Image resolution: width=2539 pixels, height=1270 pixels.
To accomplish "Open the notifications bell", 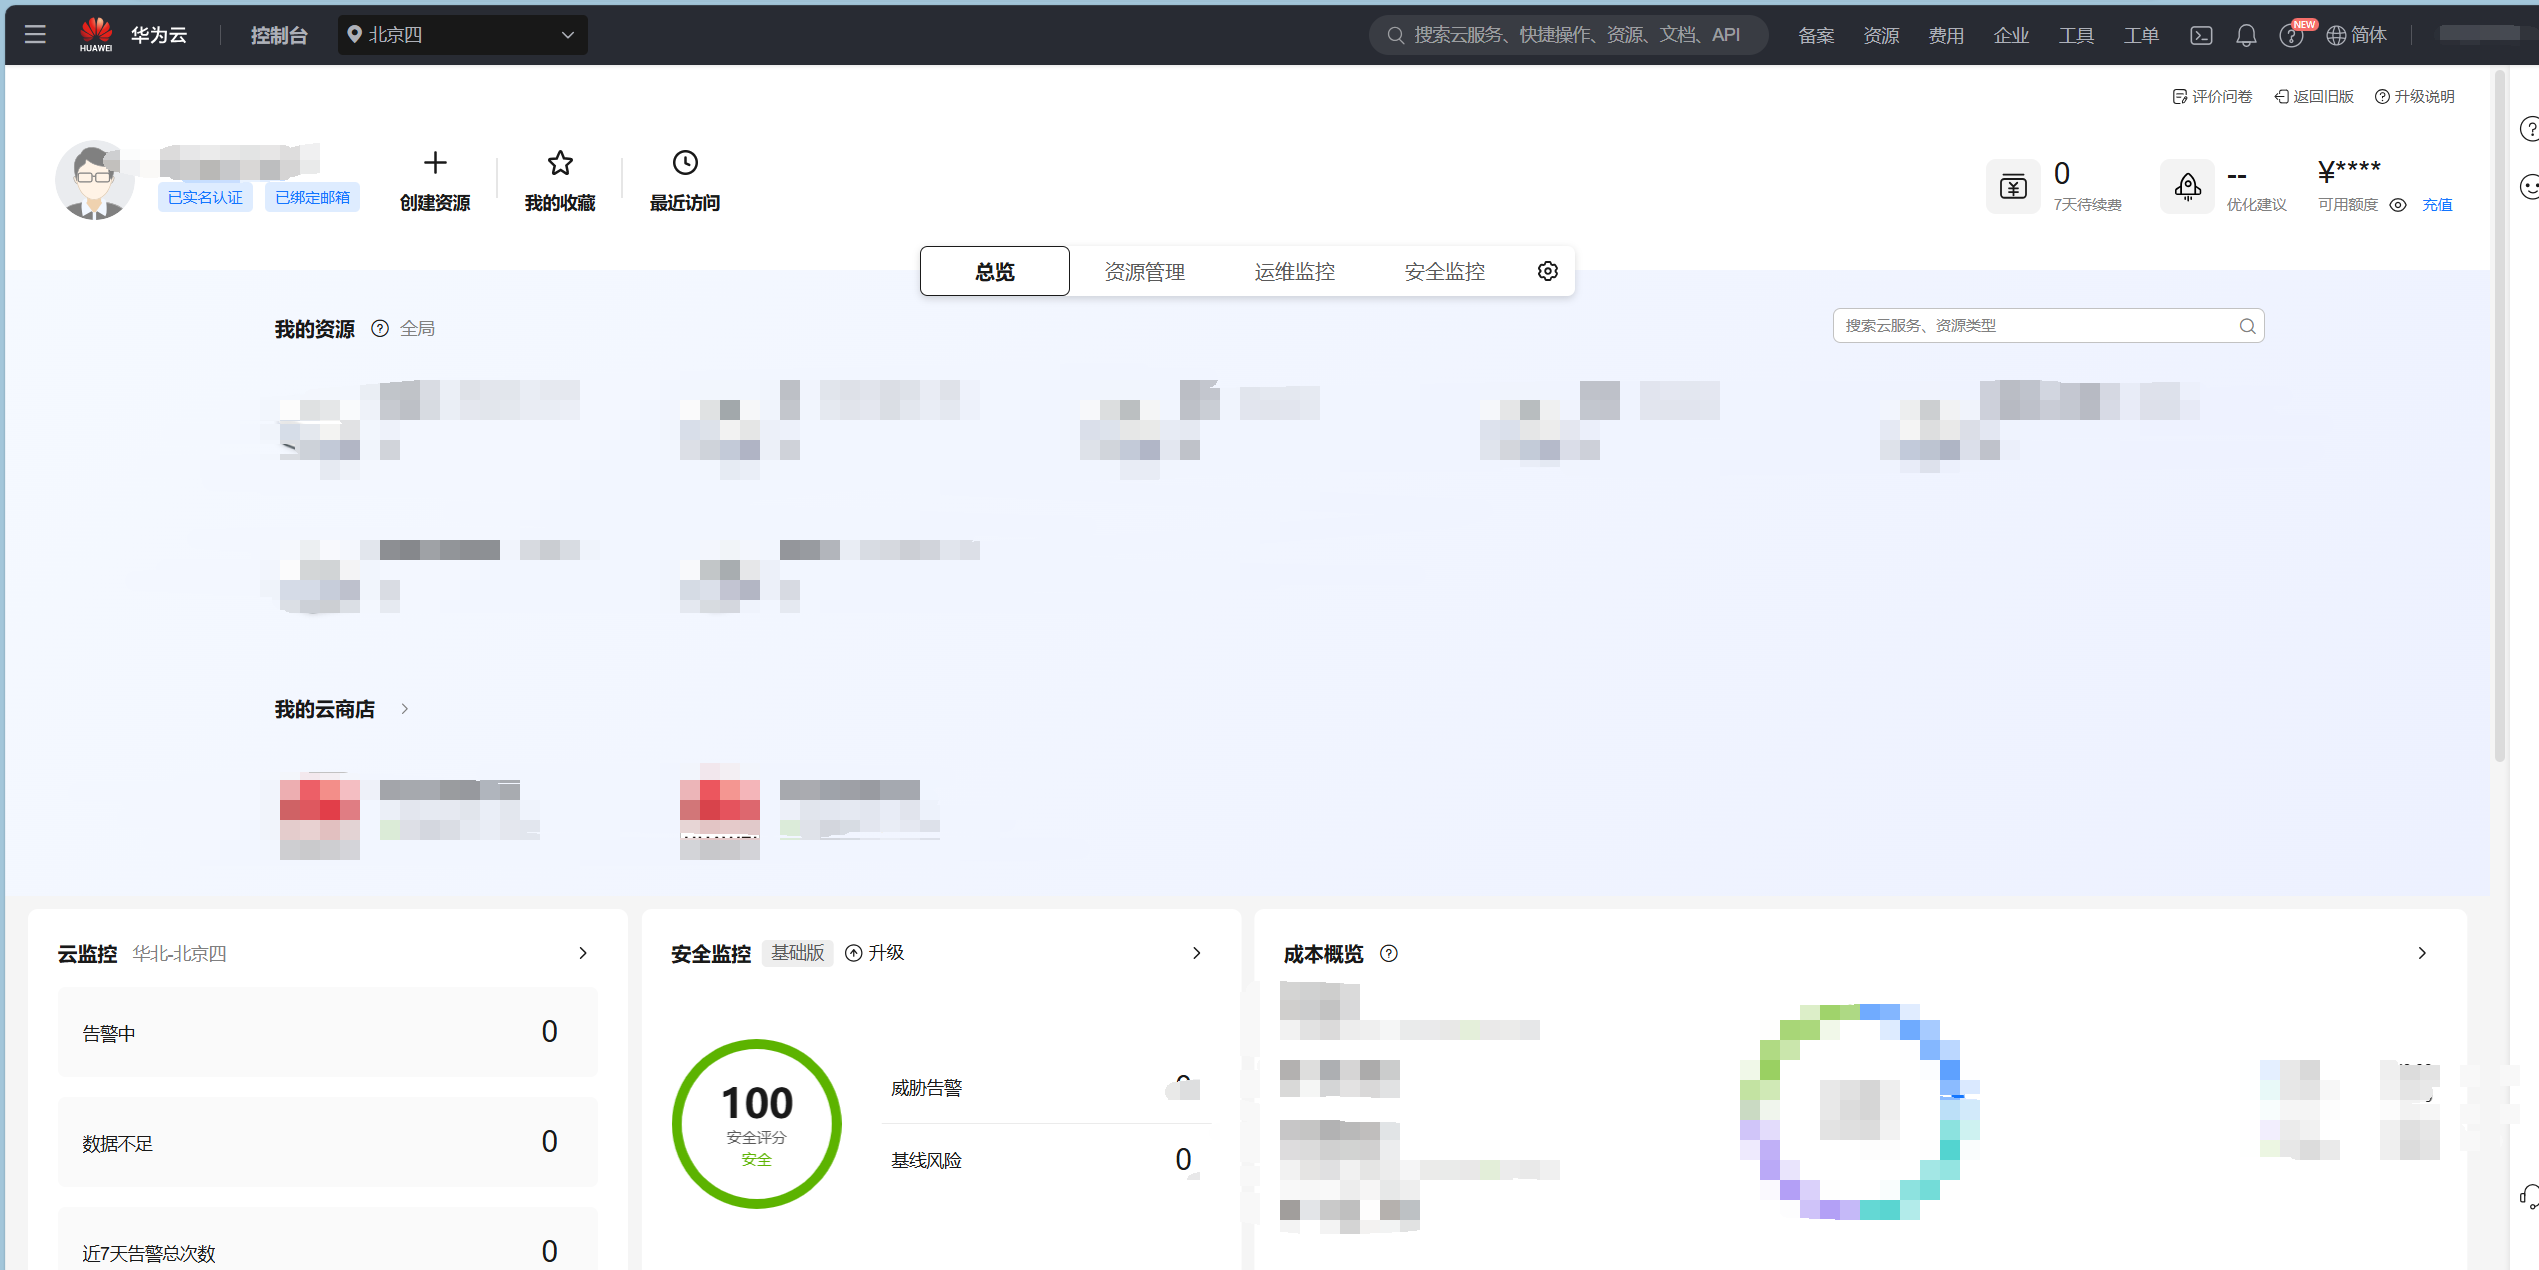I will click(x=2246, y=35).
